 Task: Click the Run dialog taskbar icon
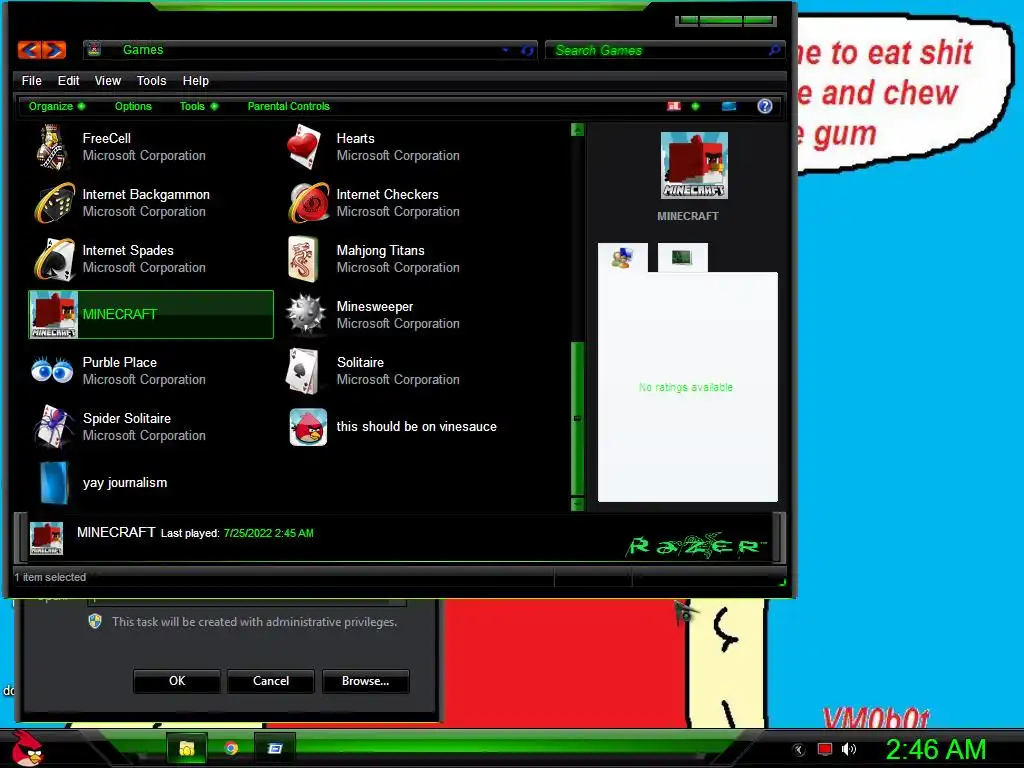275,748
